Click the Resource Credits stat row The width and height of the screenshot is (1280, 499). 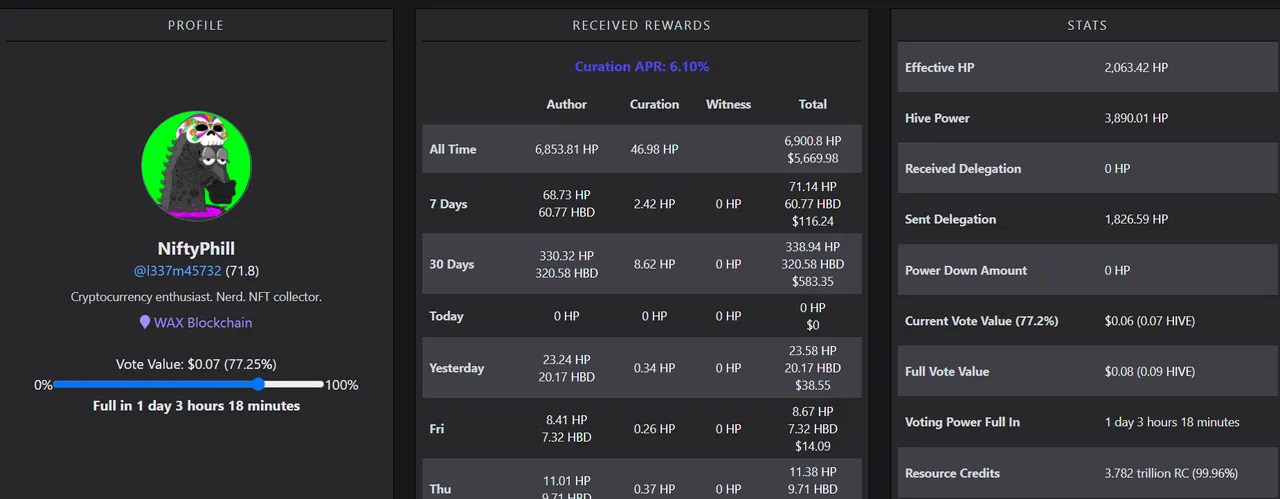pos(1088,473)
